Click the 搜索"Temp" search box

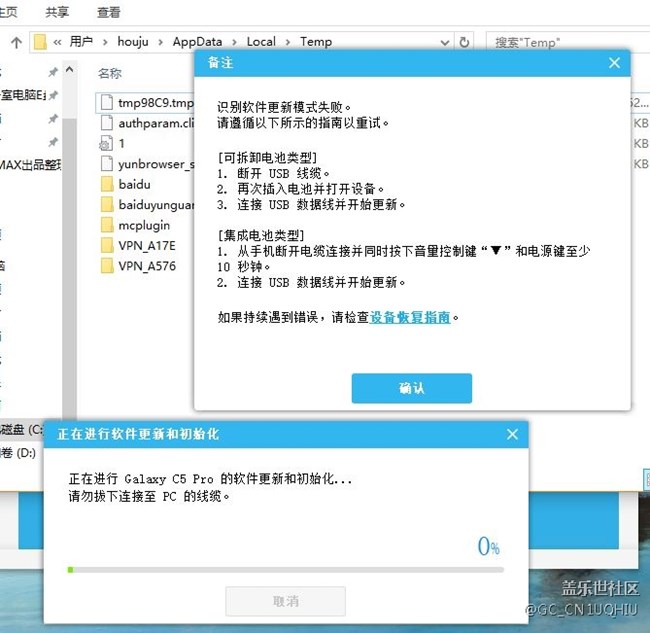pyautogui.click(x=568, y=42)
